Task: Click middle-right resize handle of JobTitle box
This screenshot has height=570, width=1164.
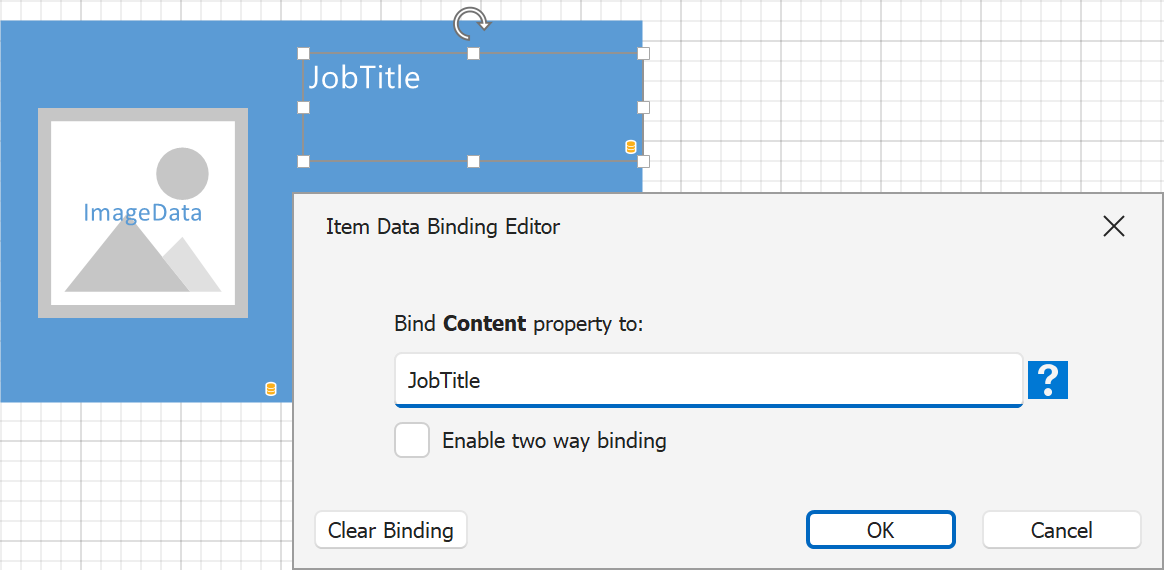Action: pyautogui.click(x=643, y=107)
